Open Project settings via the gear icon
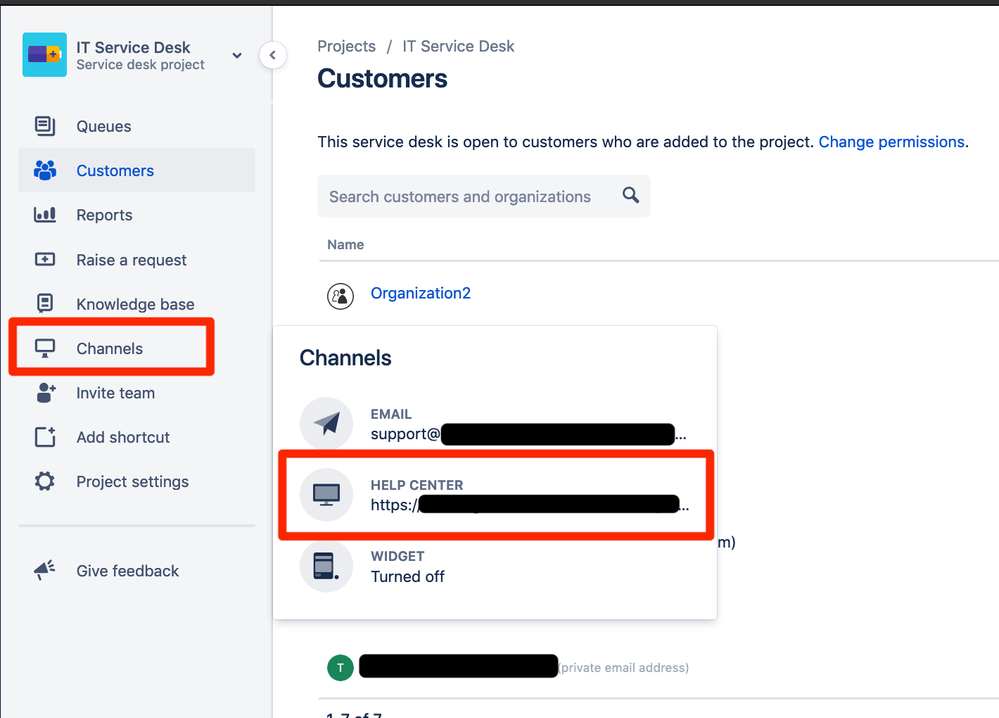 44,481
